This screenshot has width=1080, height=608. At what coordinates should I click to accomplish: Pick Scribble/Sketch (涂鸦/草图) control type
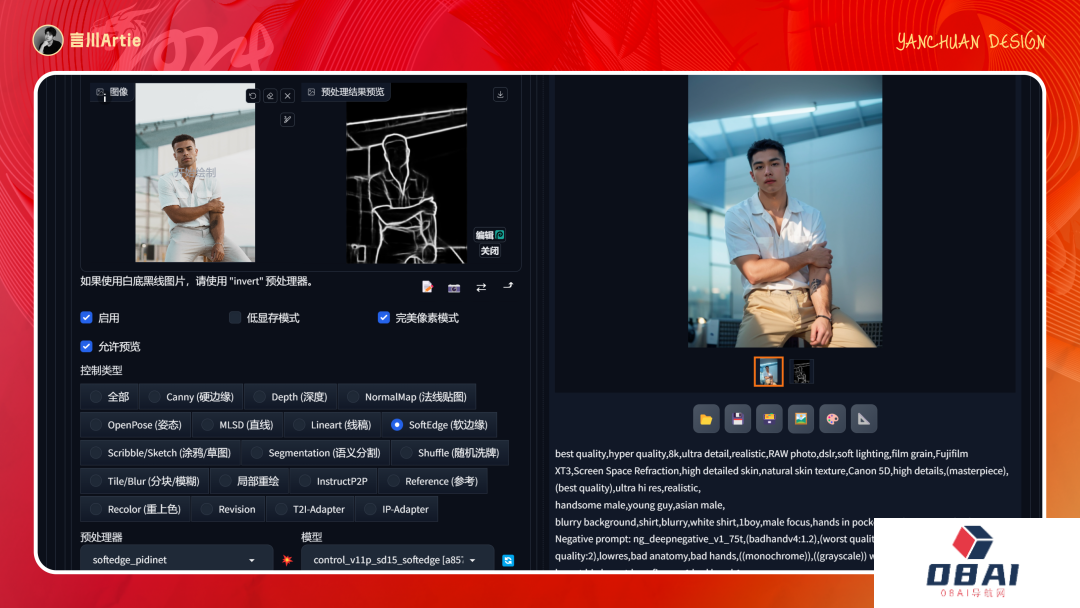[x=160, y=453]
